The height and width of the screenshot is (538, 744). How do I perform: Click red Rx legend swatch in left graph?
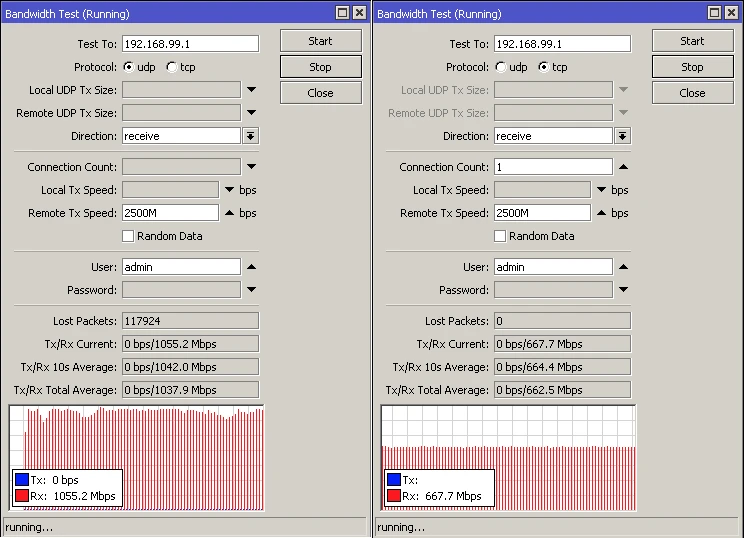coord(22,496)
